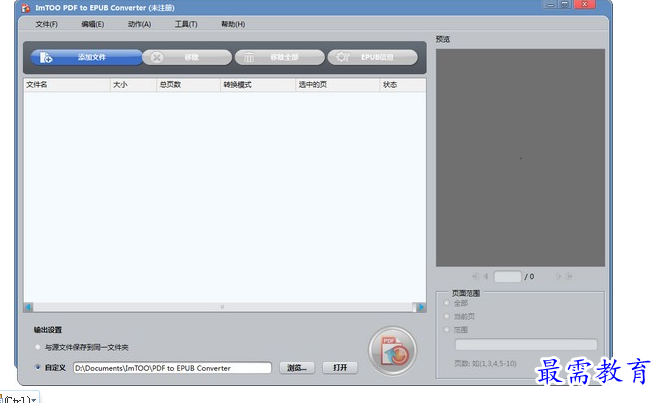Click the 选中的页 column header
This screenshot has height=403, width=659.
pos(337,85)
